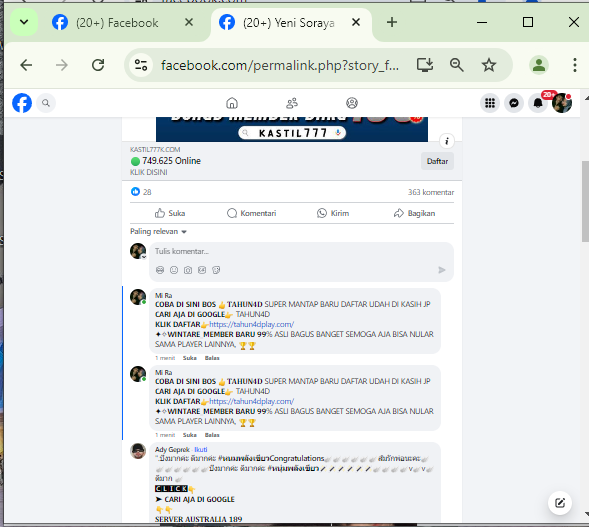Open notifications bell
This screenshot has height=527, width=589.
(538, 103)
